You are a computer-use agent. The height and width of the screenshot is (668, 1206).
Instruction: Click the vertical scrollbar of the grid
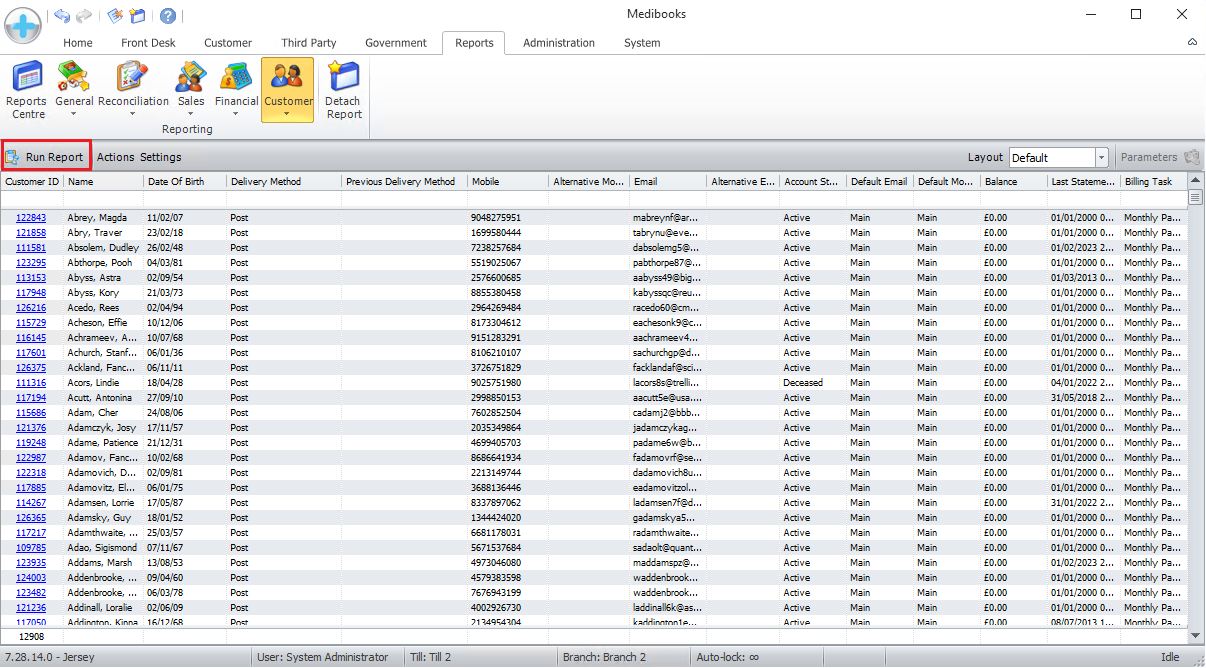[1195, 400]
